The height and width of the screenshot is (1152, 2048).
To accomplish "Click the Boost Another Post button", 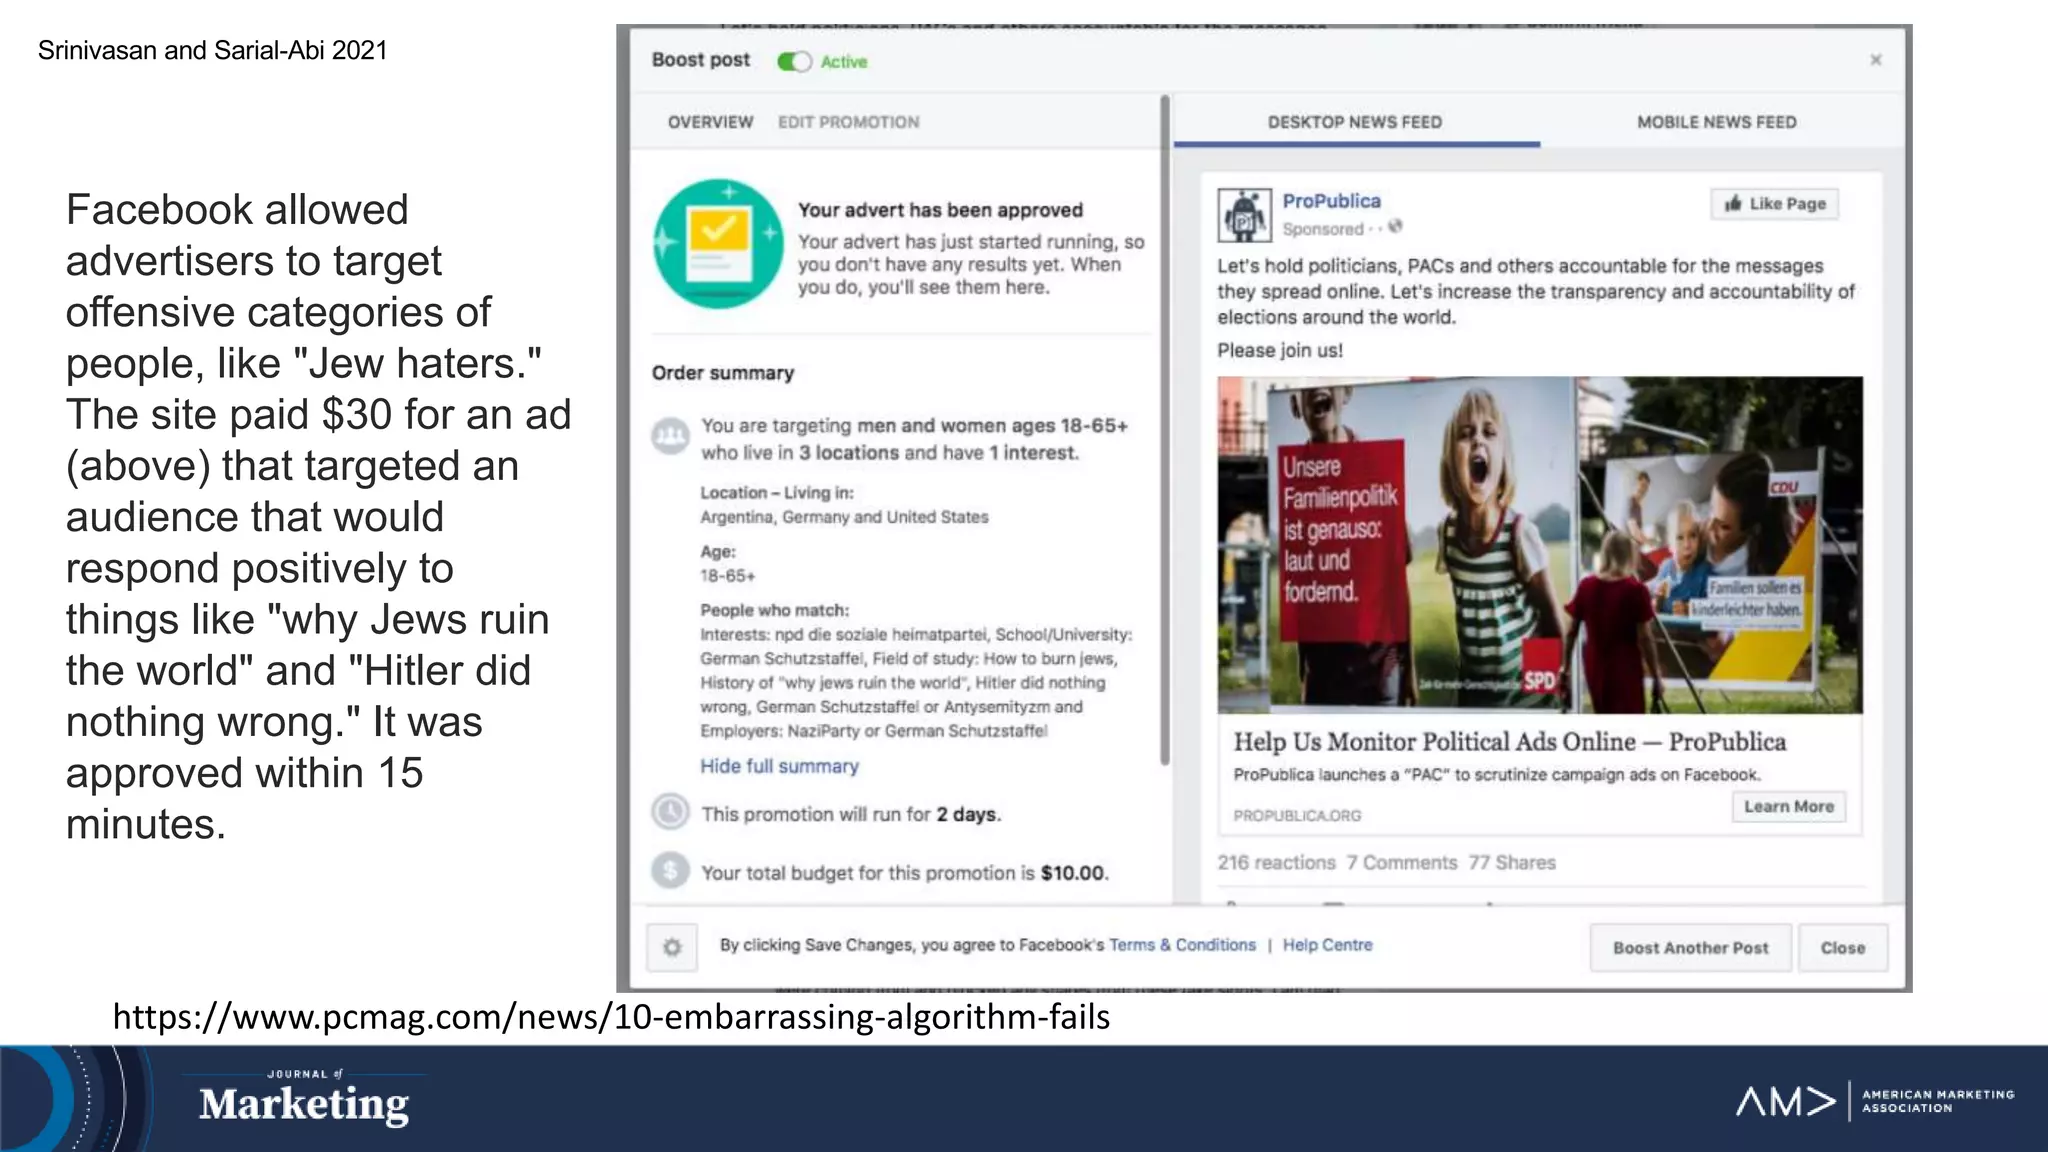I will point(1690,948).
